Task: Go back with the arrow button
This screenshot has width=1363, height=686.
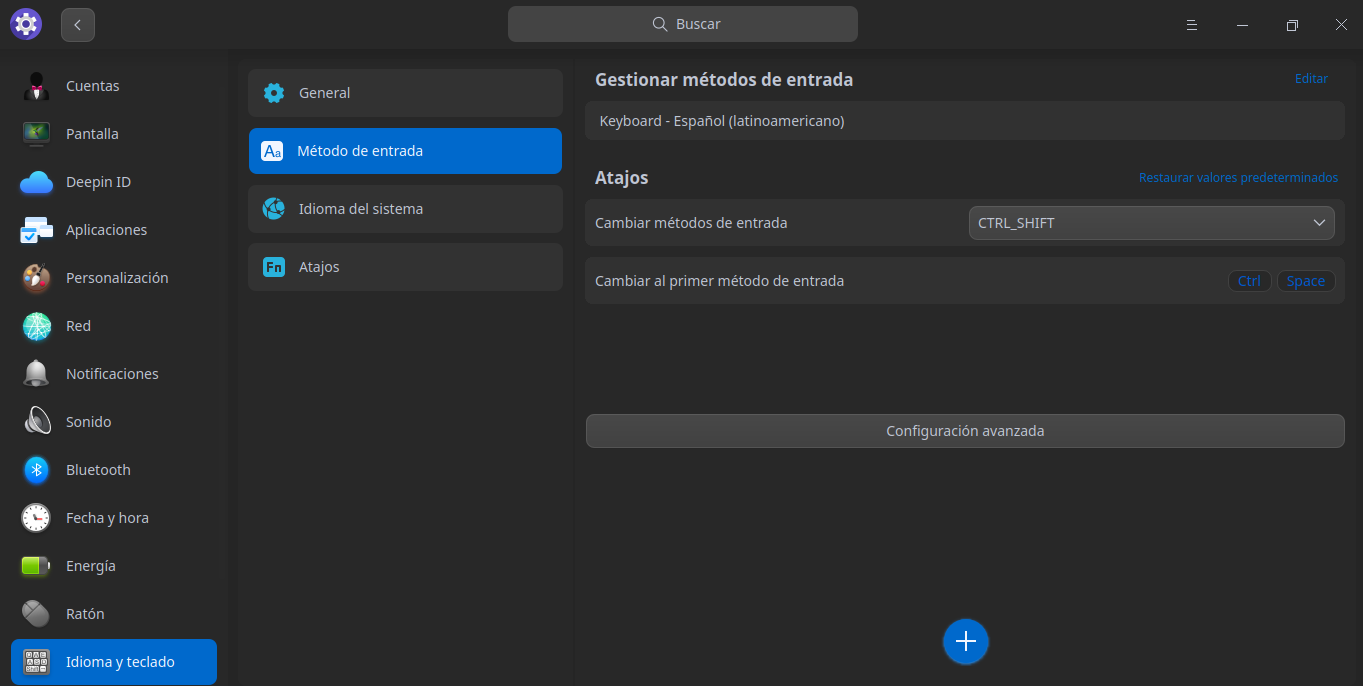Action: tap(78, 25)
